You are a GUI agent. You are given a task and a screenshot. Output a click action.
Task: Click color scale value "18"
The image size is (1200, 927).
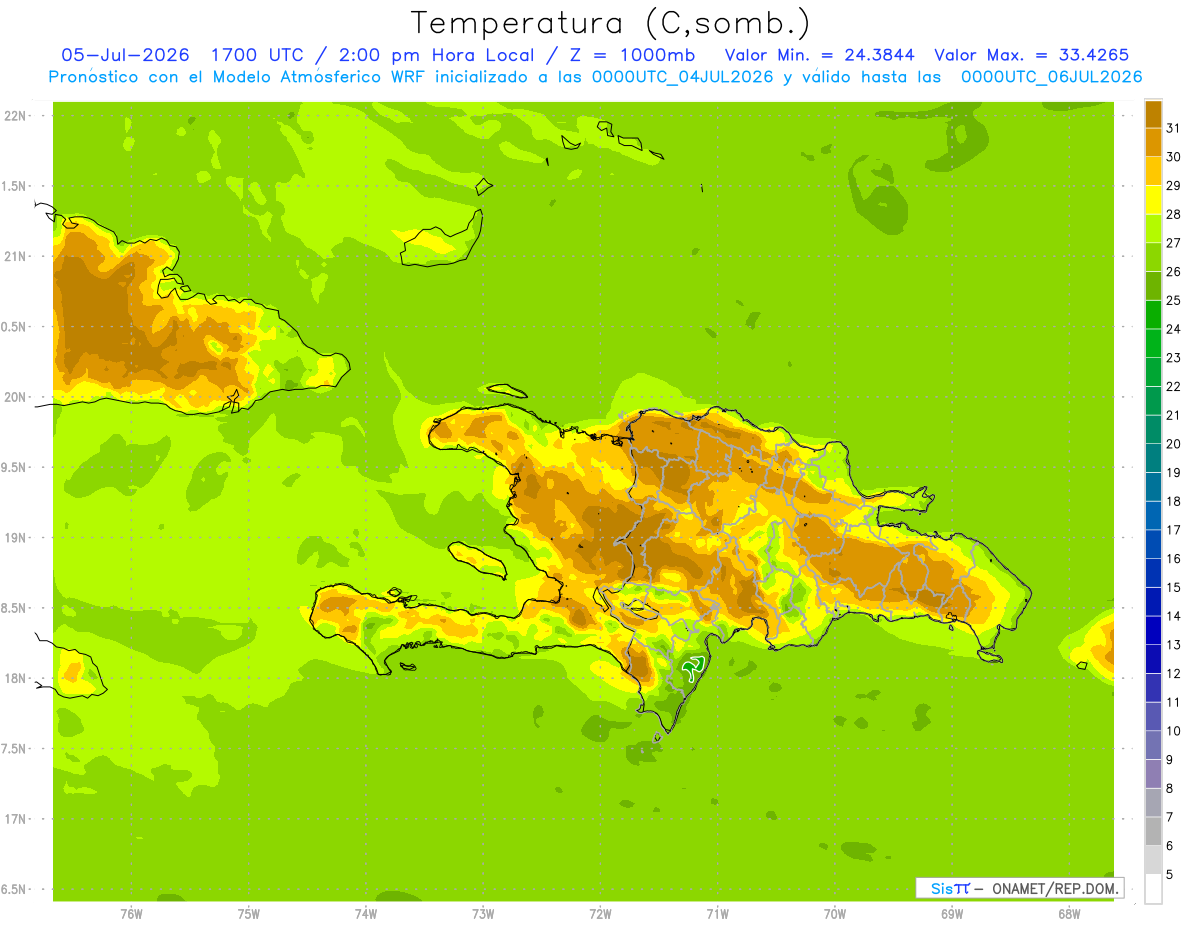click(1173, 501)
